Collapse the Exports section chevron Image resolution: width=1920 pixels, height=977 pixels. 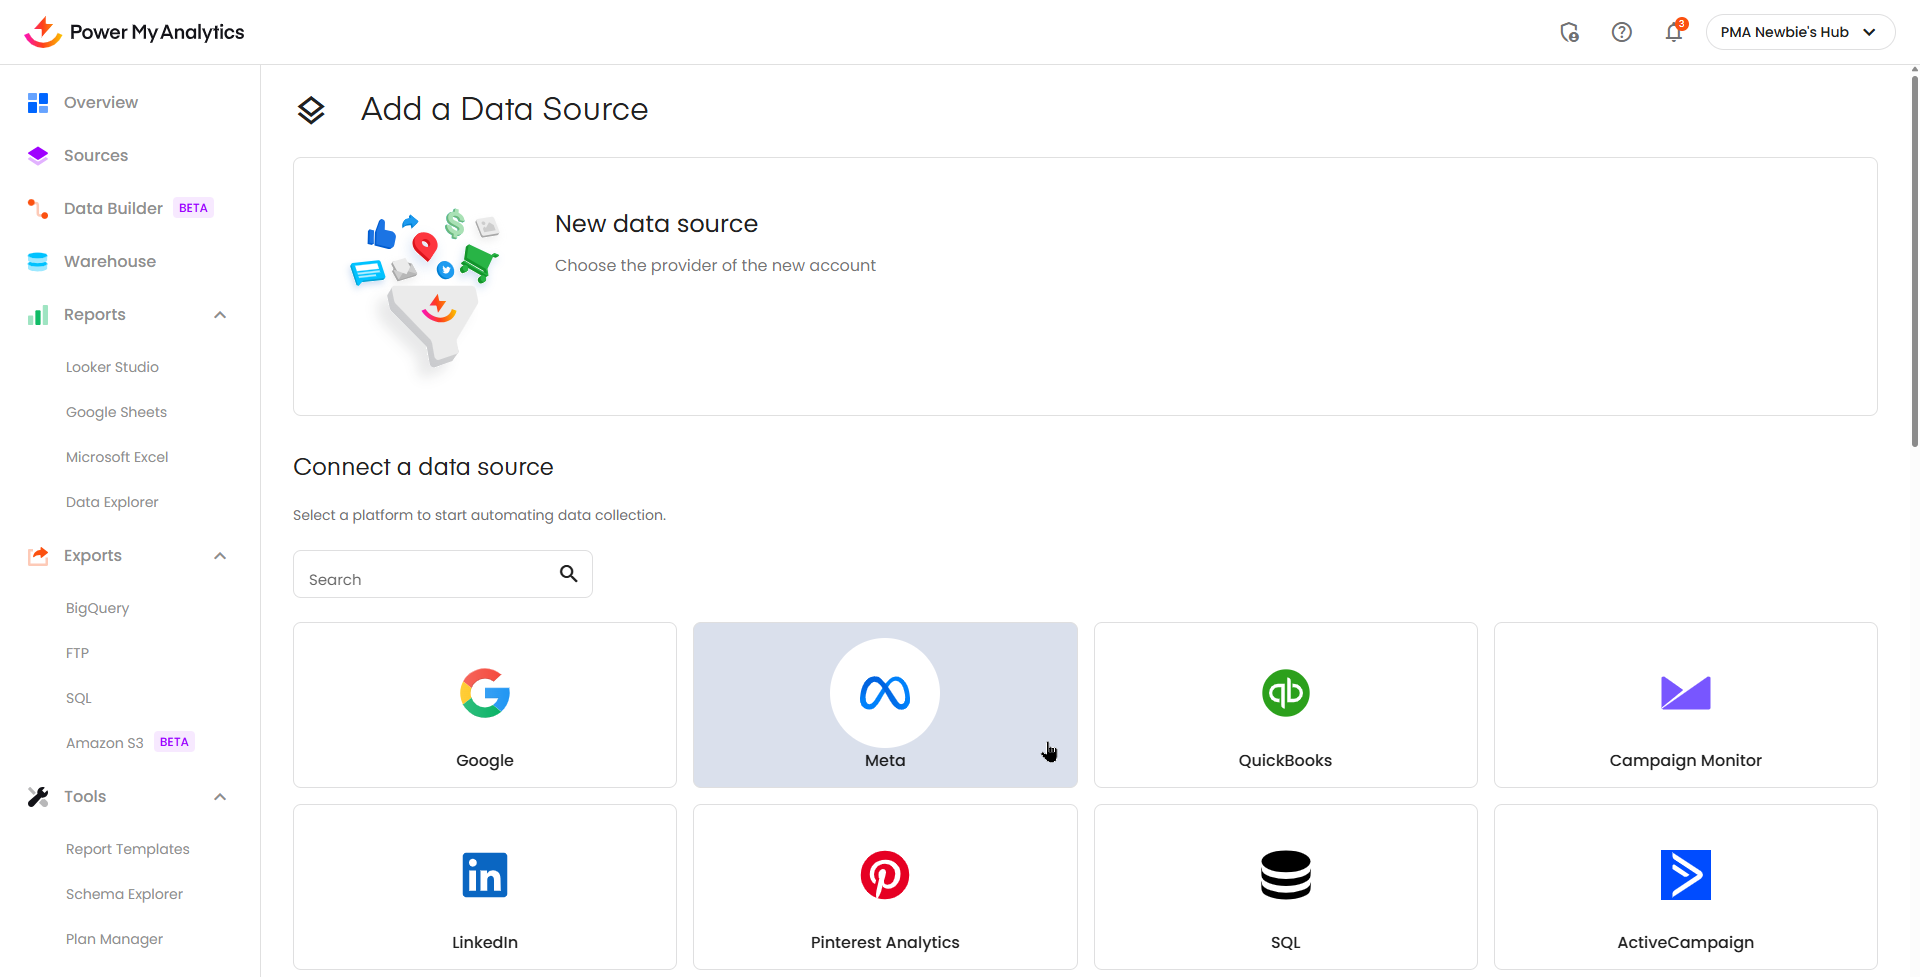220,556
